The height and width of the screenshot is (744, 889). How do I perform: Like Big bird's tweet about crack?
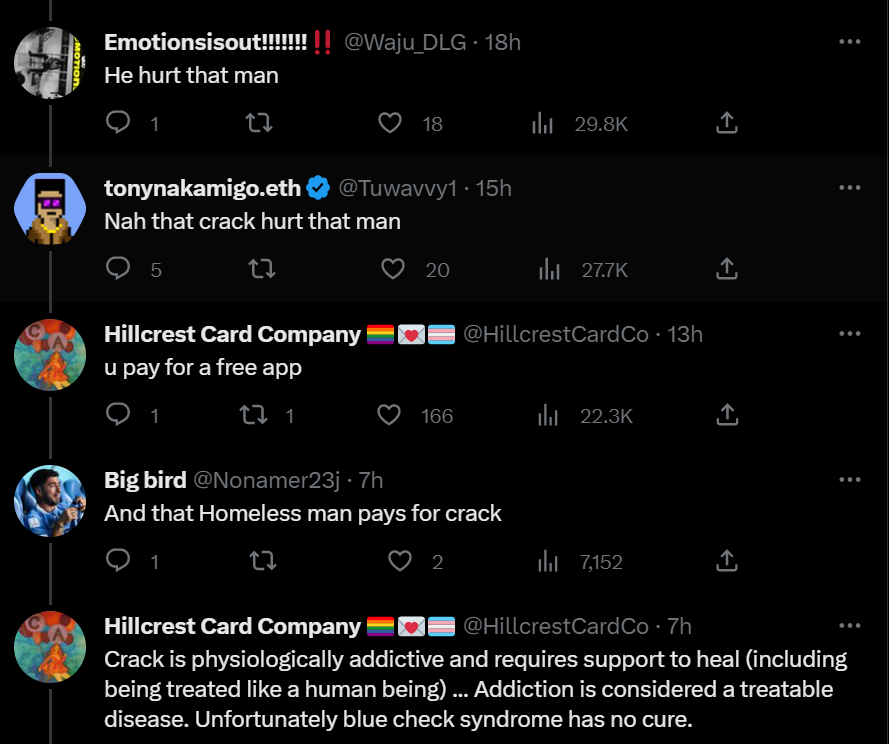(x=399, y=561)
